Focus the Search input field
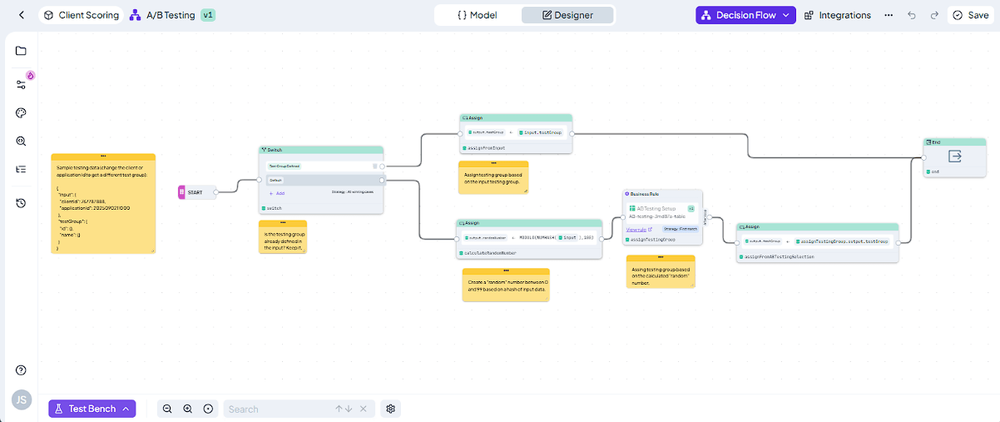 (x=278, y=409)
